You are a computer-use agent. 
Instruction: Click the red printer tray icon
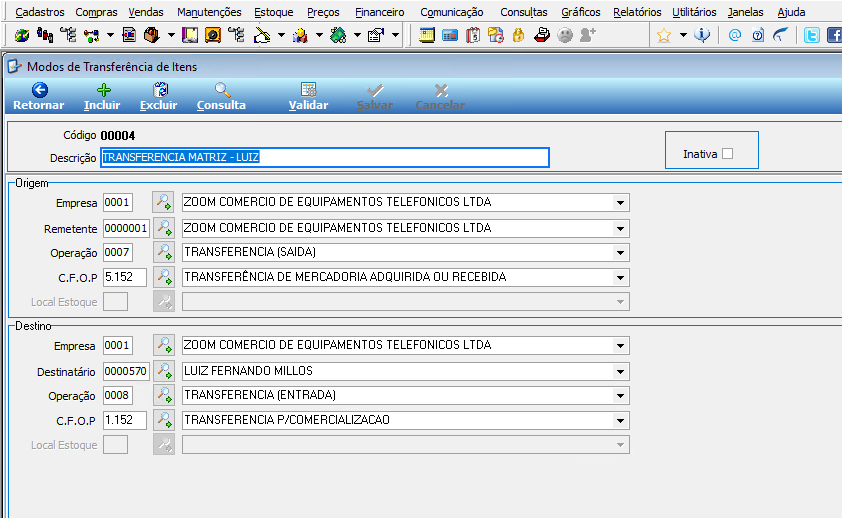(542, 35)
